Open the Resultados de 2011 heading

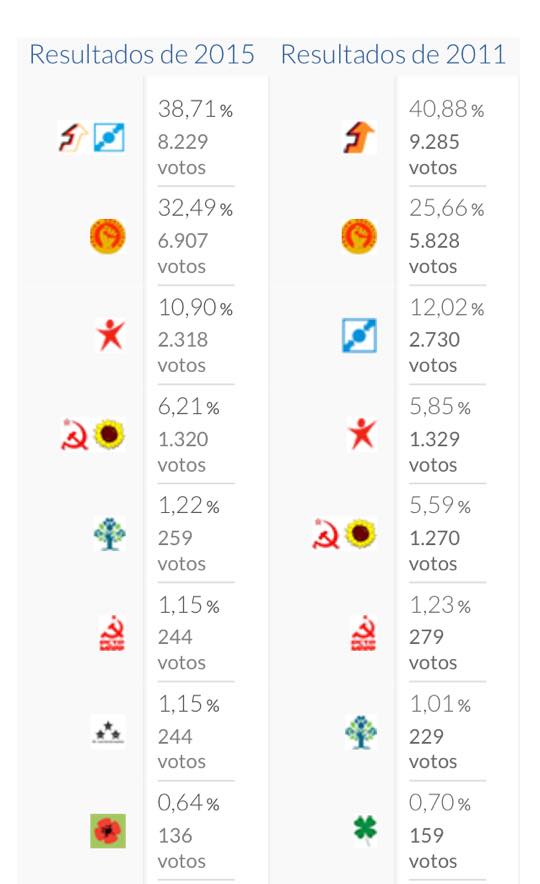(393, 55)
